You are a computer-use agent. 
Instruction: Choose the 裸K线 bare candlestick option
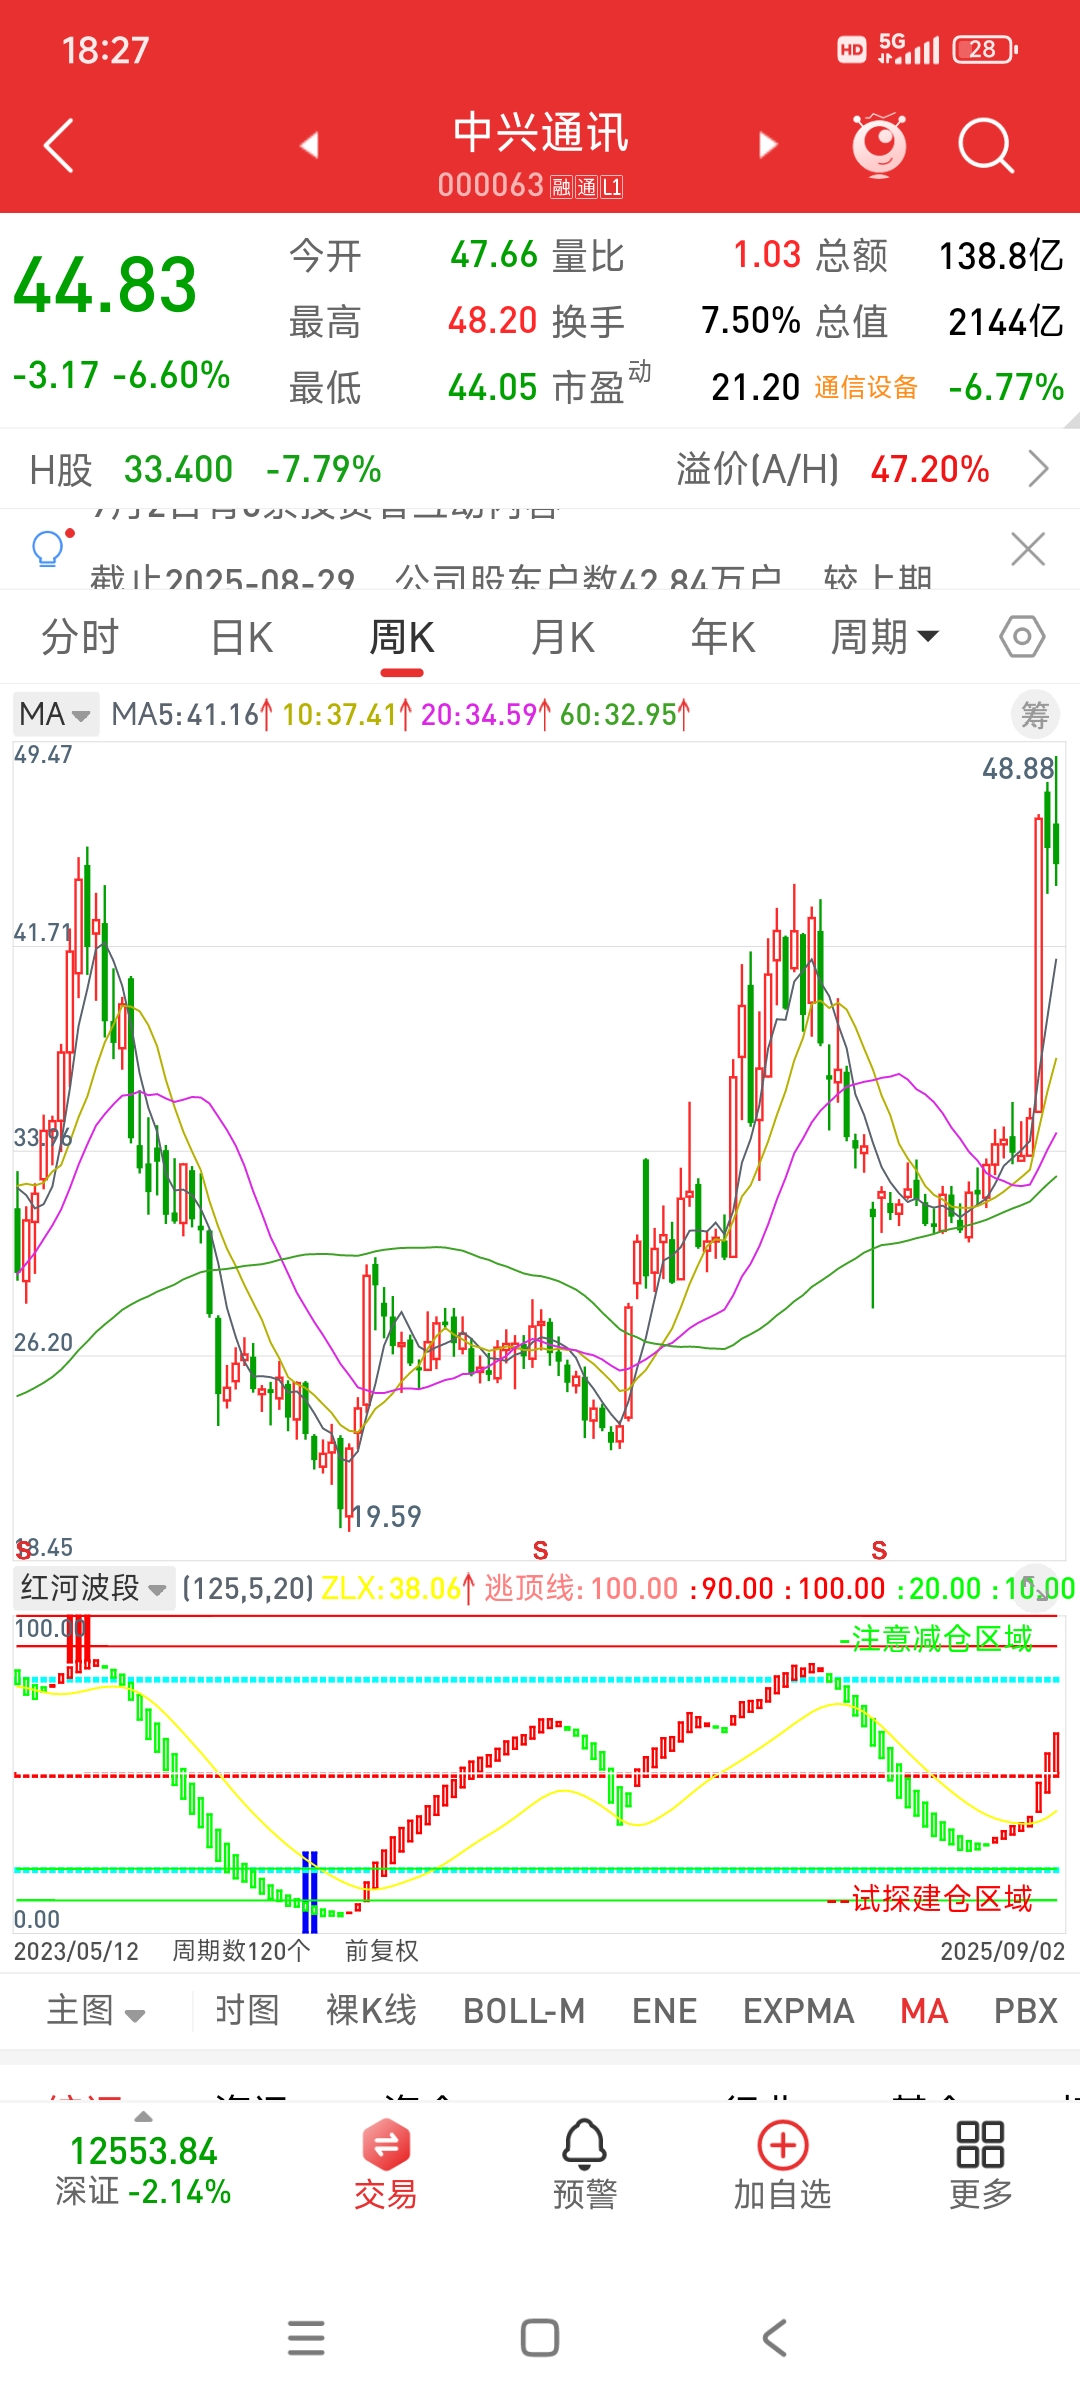371,2011
